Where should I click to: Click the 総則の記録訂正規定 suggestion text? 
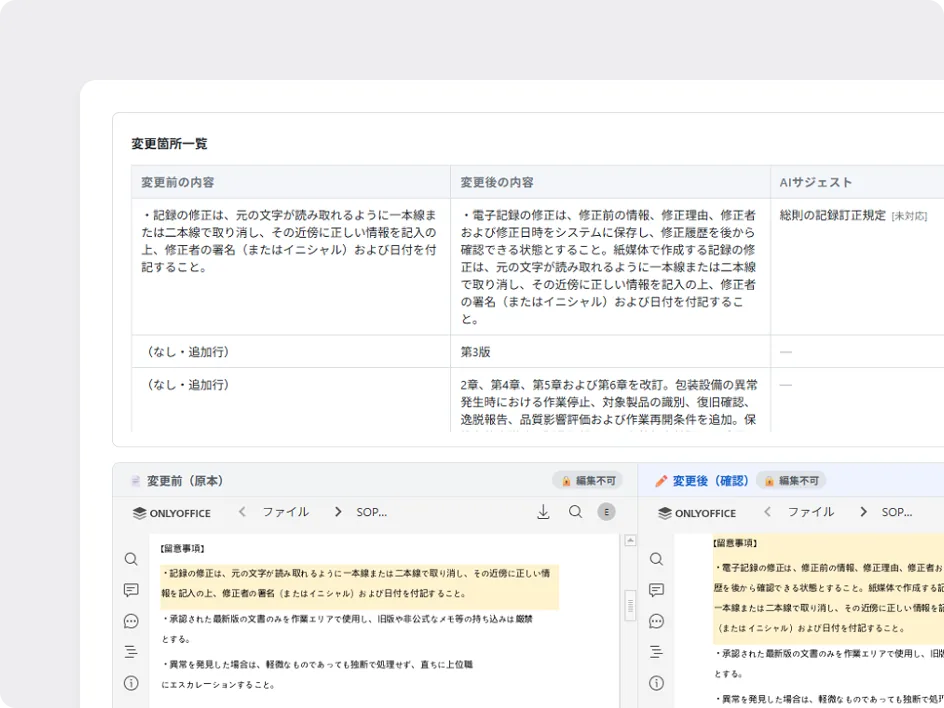tap(833, 216)
